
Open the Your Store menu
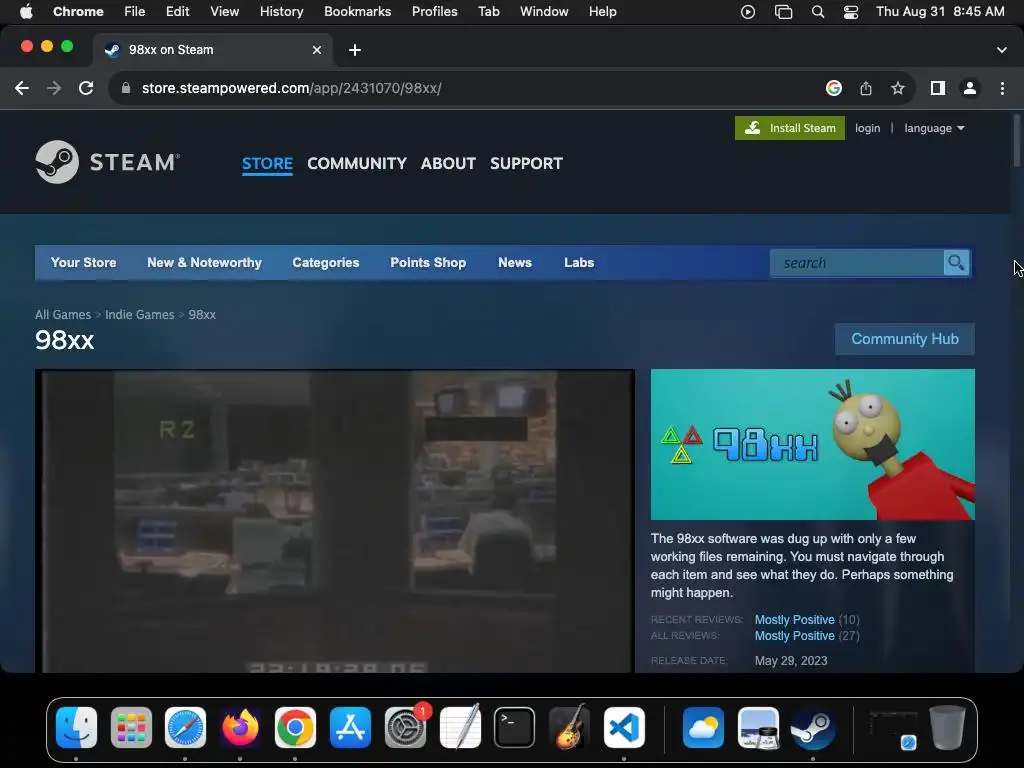click(x=84, y=263)
